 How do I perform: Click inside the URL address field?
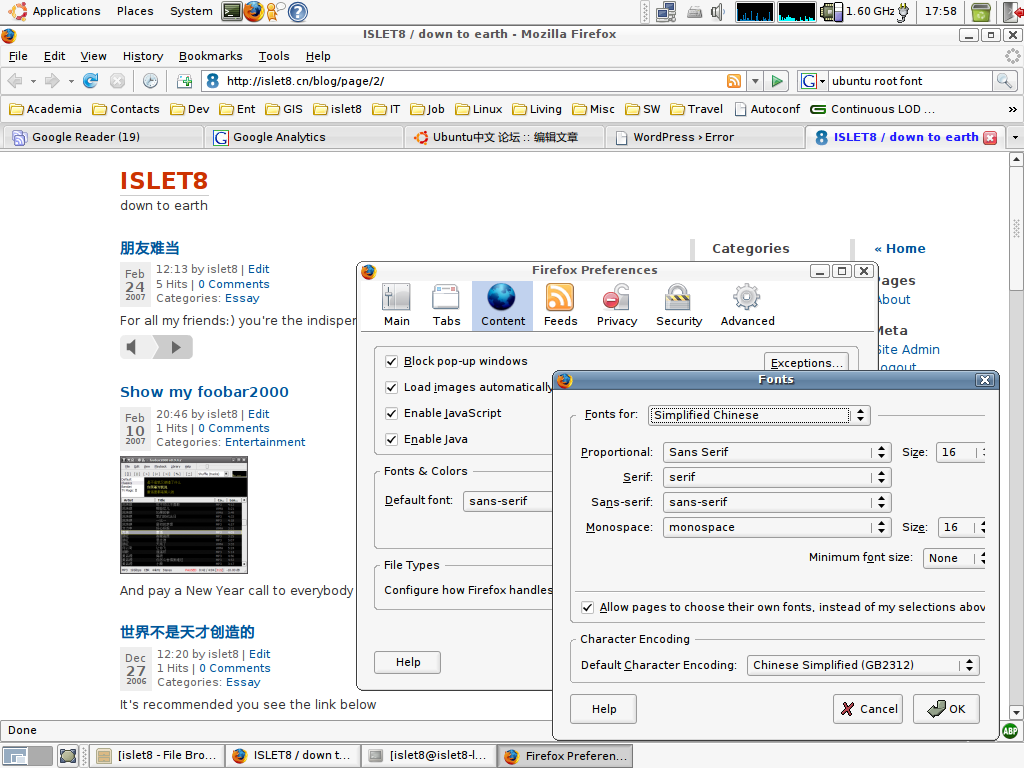tap(474, 81)
